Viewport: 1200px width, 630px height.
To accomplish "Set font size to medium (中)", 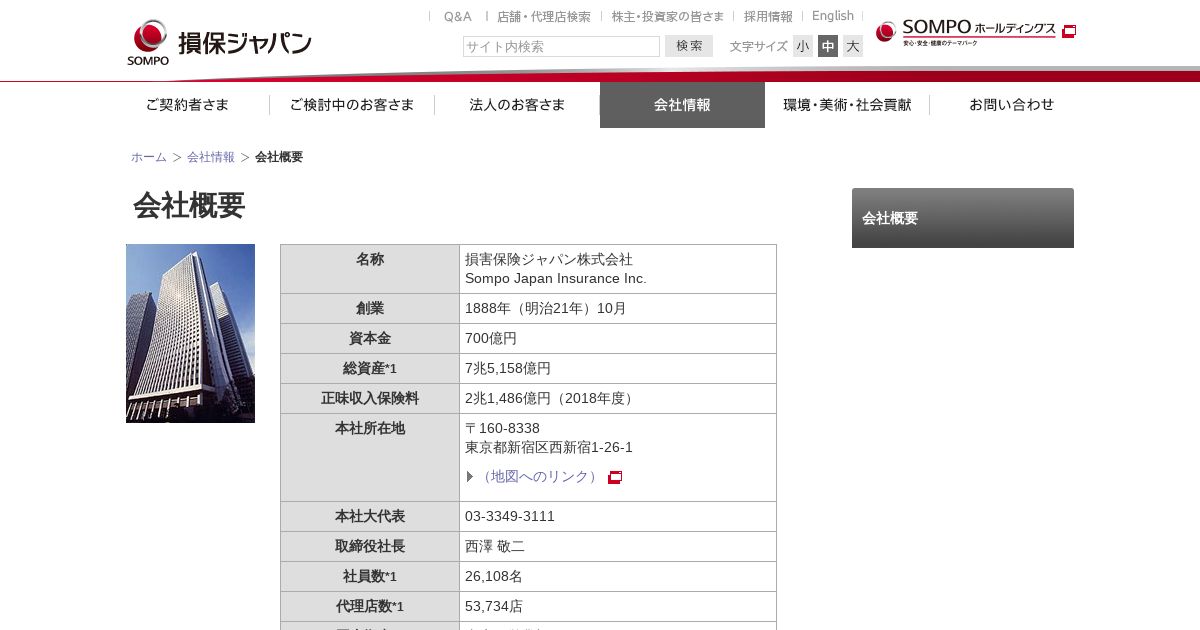I will tap(828, 46).
